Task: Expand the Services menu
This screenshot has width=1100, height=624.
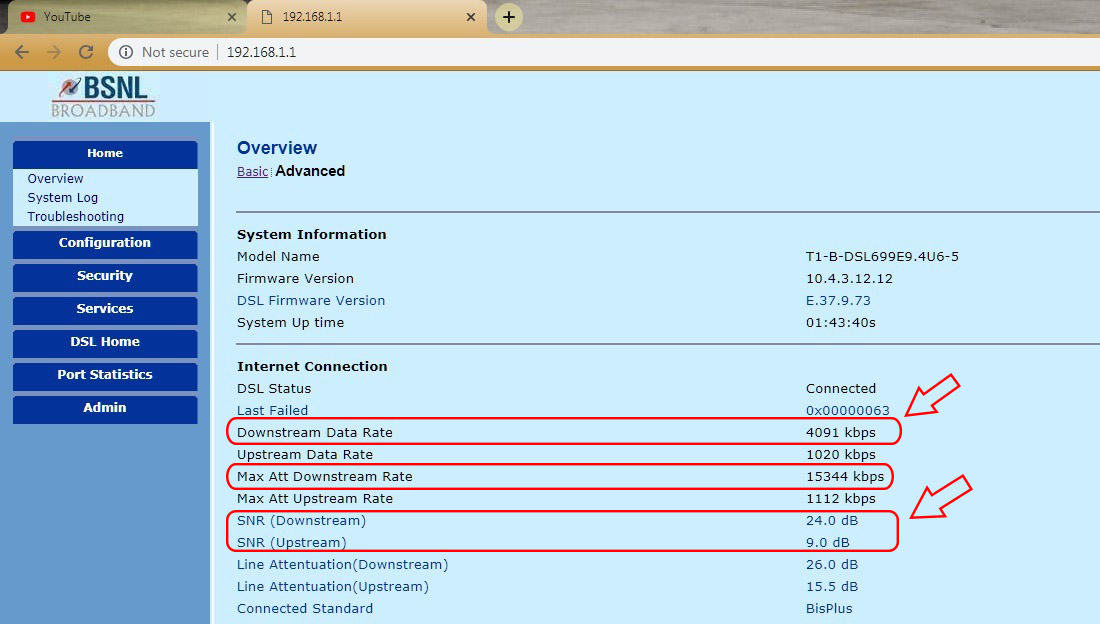Action: [105, 309]
